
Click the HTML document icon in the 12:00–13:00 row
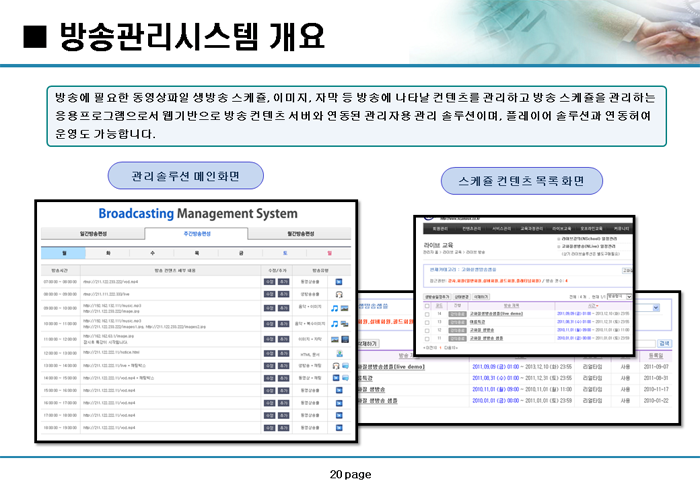coord(339,353)
